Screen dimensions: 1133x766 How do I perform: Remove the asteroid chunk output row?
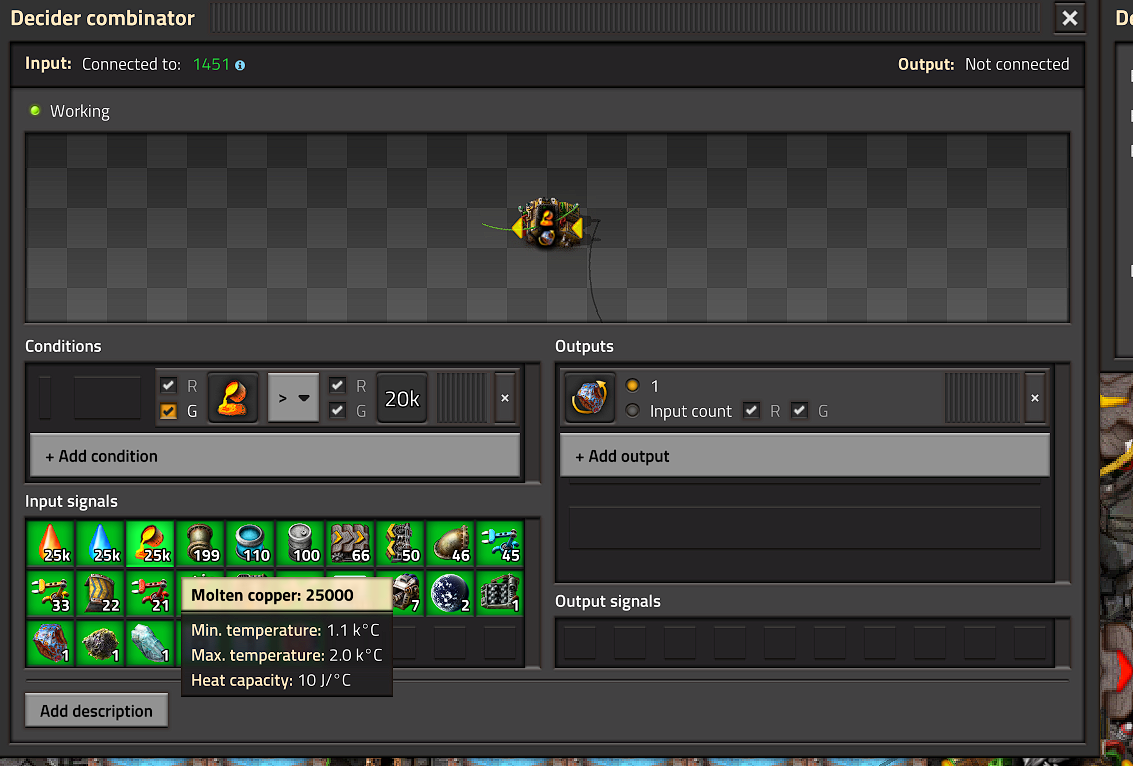(x=1035, y=397)
